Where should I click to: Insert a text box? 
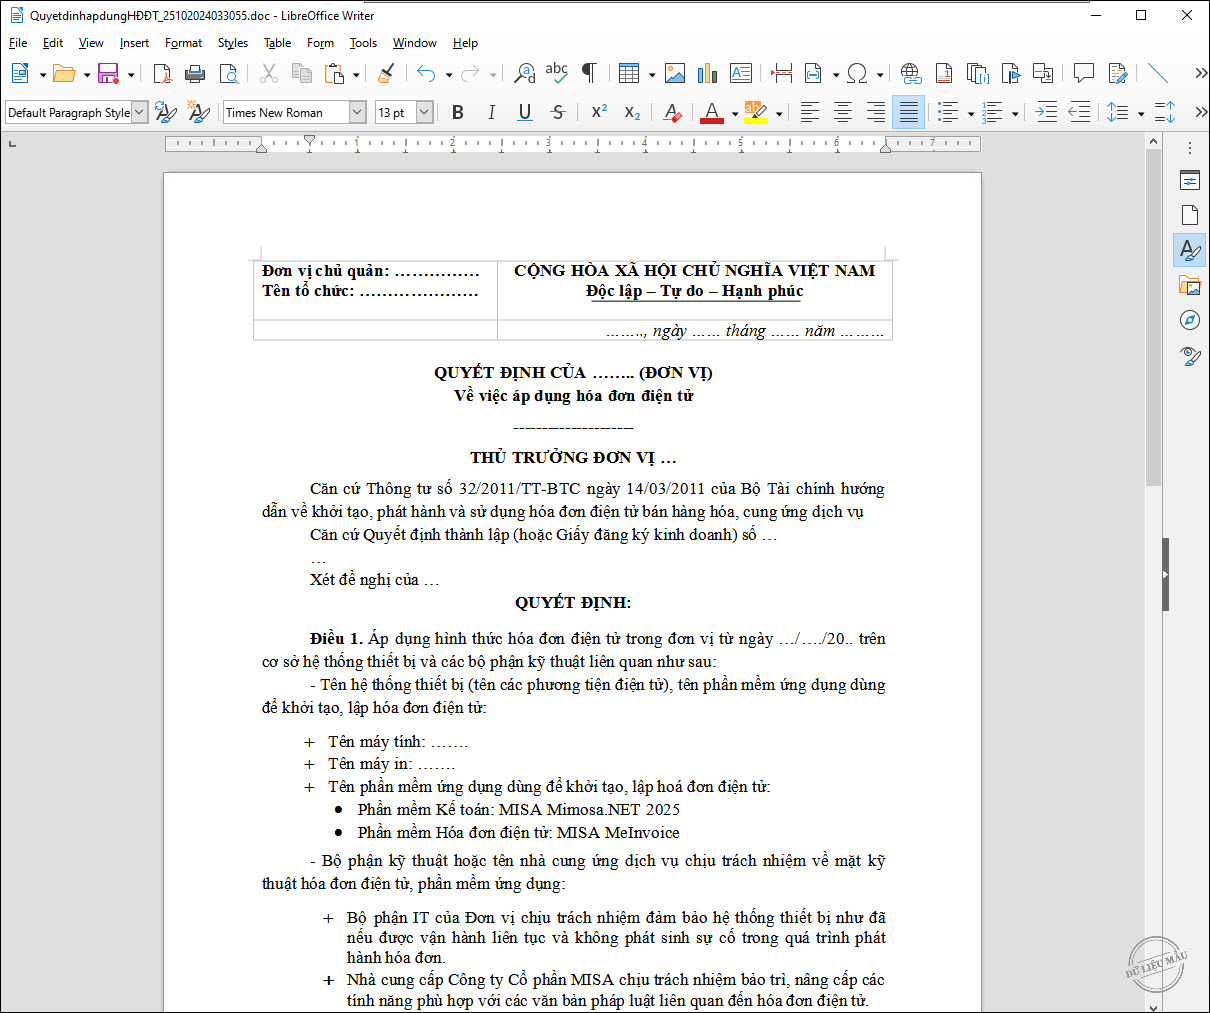click(741, 73)
